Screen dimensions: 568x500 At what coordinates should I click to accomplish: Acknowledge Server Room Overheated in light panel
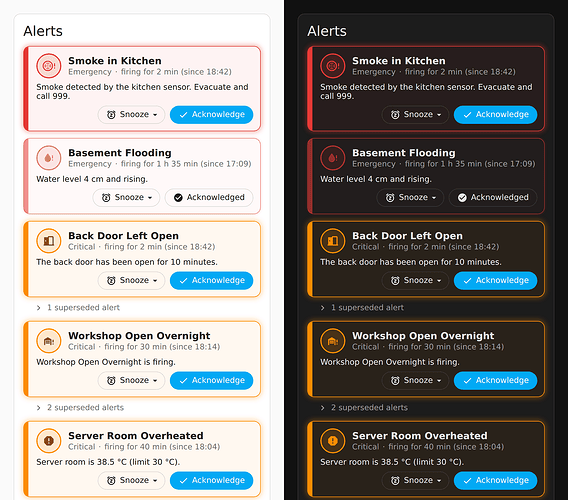coord(212,480)
